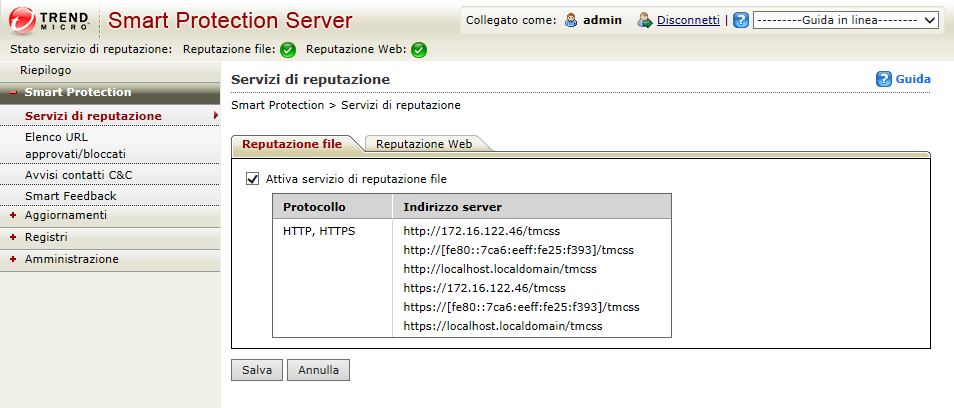Click the Trend Micro logo
Viewport: 954px width, 408px height.
[x=48, y=20]
